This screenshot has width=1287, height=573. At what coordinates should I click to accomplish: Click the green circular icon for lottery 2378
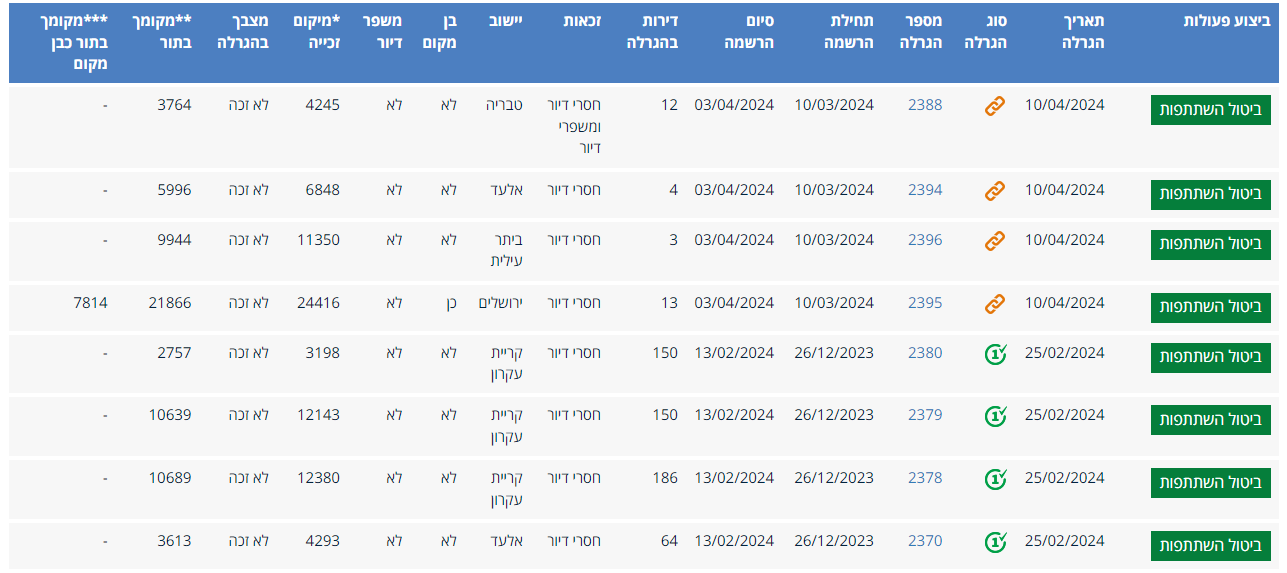tap(994, 479)
